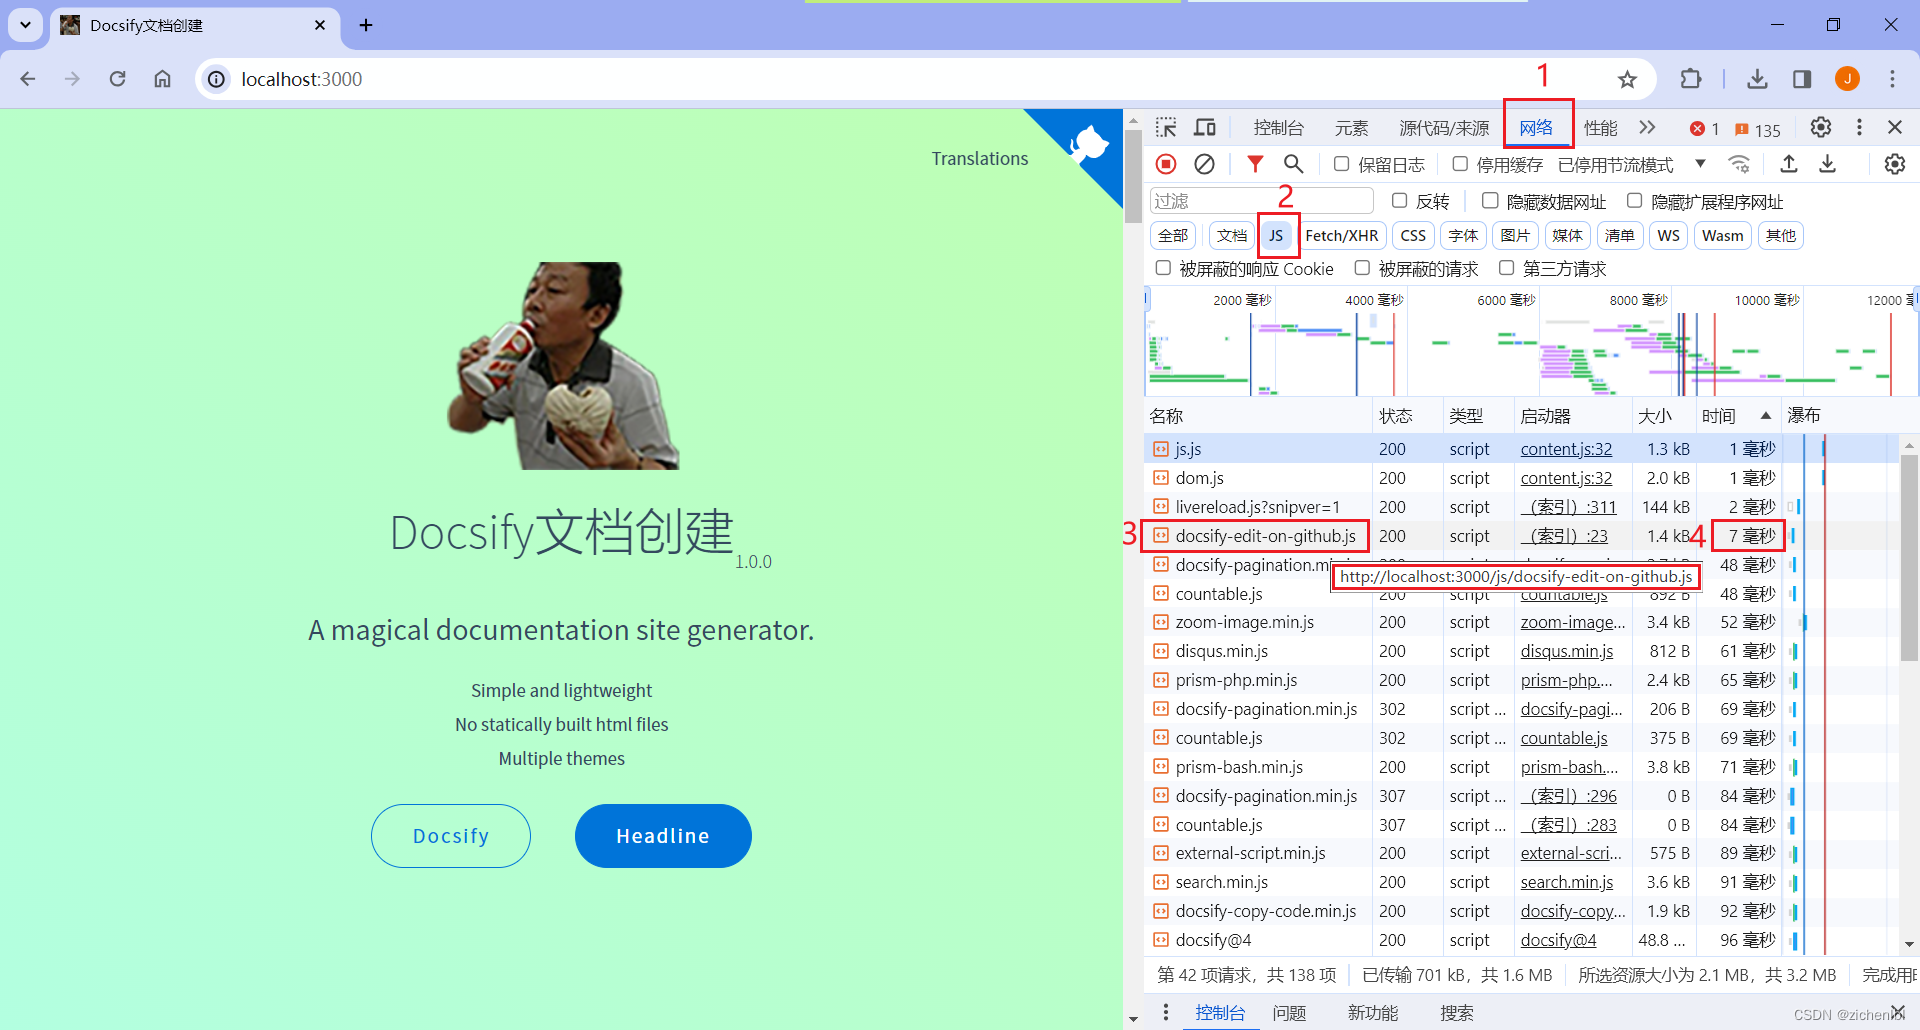Screen dimensions: 1920x1030
Task: Bookmark this page star icon
Action: click(x=1628, y=79)
